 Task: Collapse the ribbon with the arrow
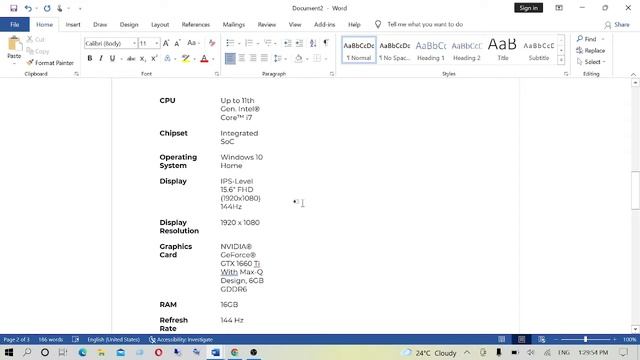(633, 74)
